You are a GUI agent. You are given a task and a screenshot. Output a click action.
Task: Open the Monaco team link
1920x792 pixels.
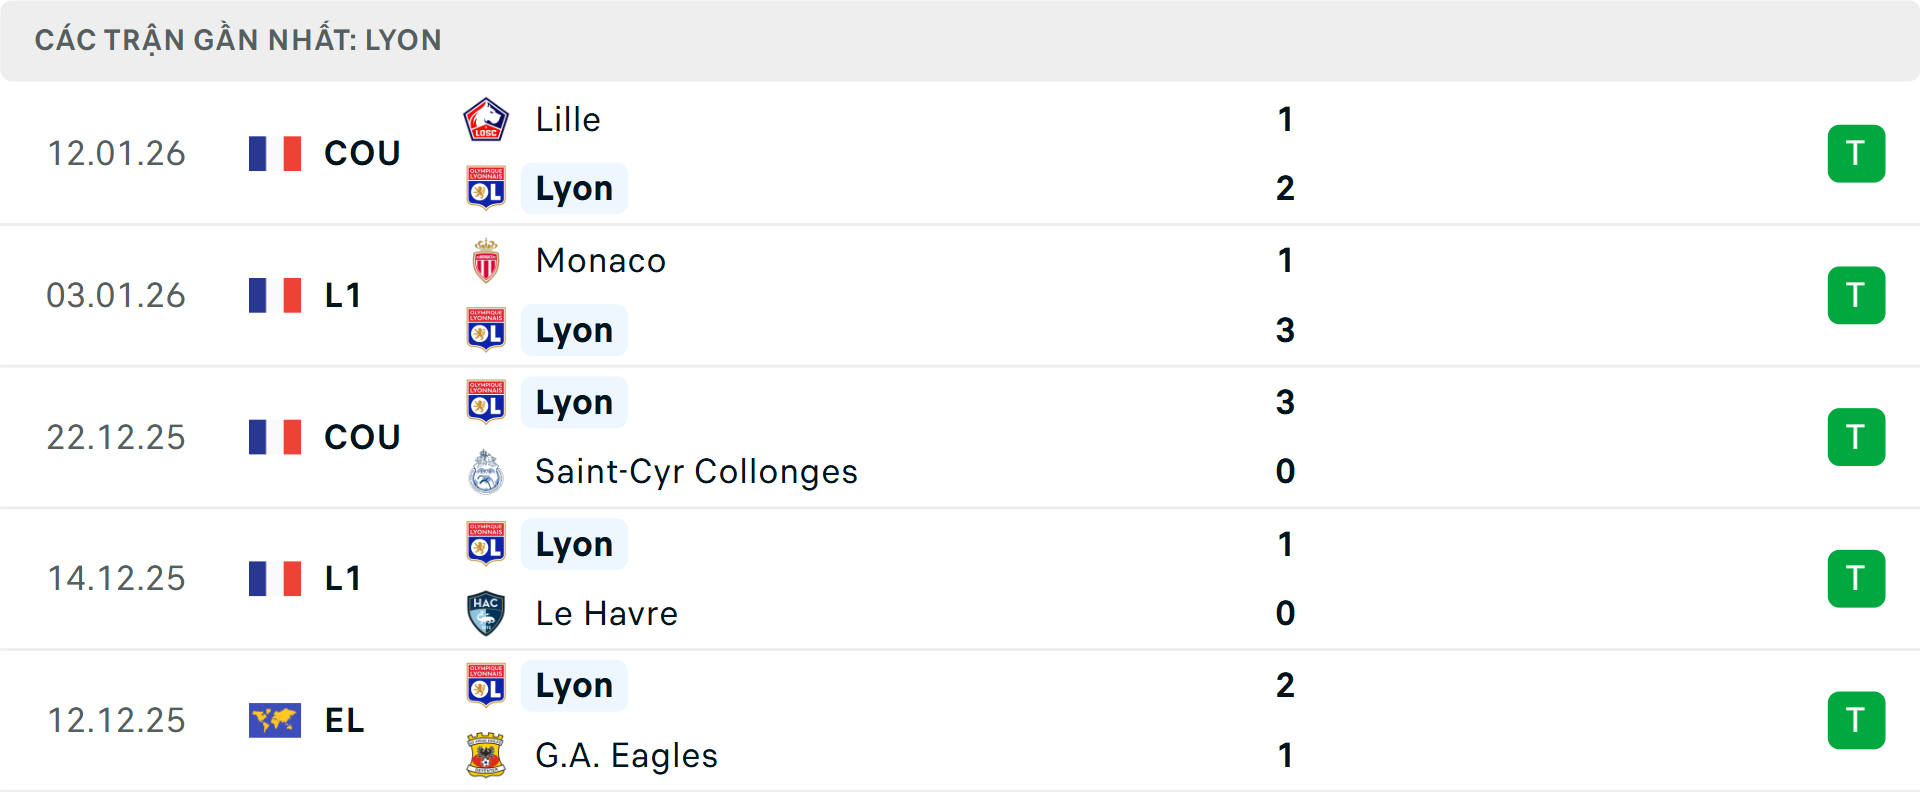click(x=601, y=261)
